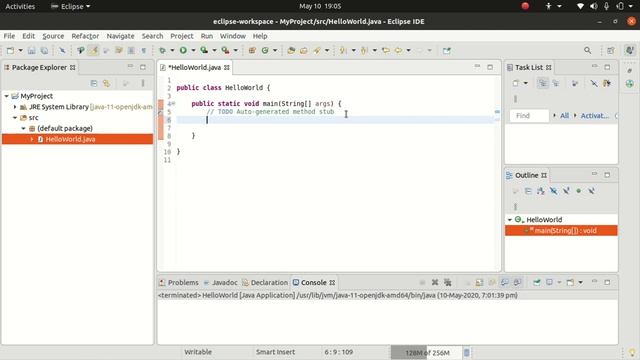Open the New file dropdown arrow

[x=20, y=51]
